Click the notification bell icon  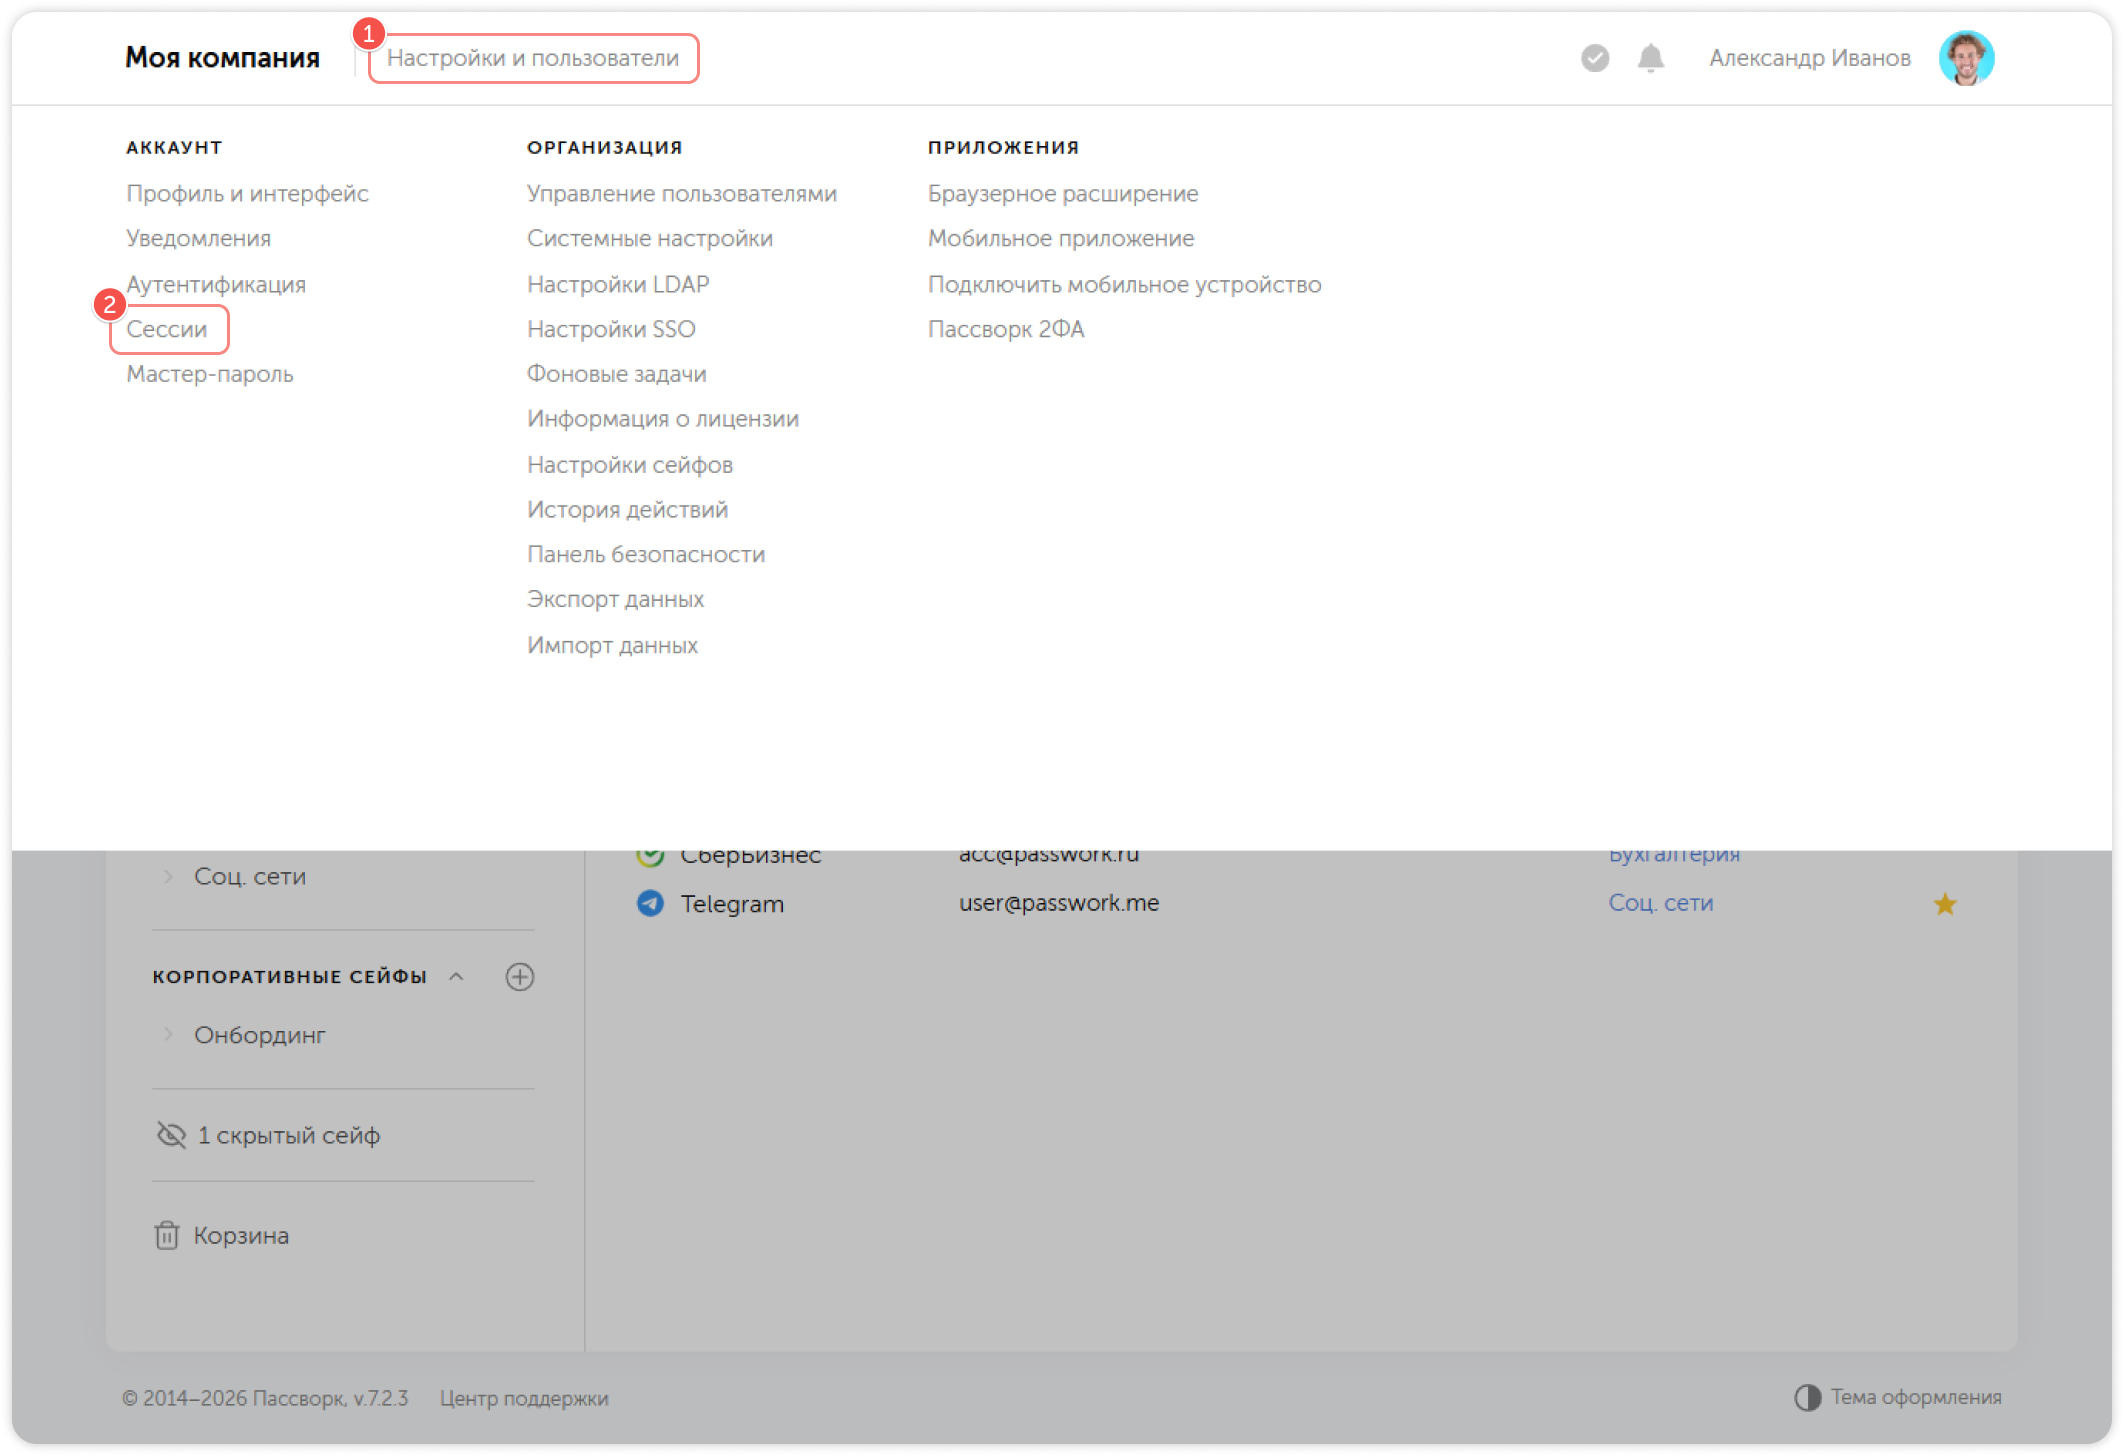tap(1650, 58)
